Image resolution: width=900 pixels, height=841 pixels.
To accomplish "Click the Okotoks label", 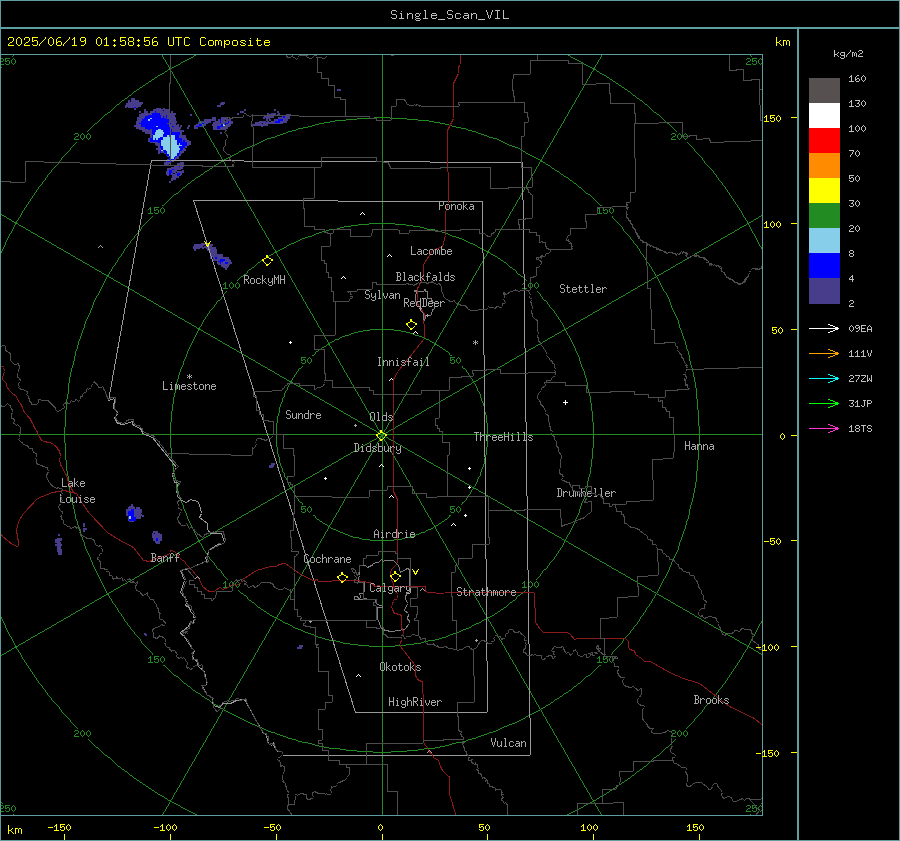I will pyautogui.click(x=400, y=667).
